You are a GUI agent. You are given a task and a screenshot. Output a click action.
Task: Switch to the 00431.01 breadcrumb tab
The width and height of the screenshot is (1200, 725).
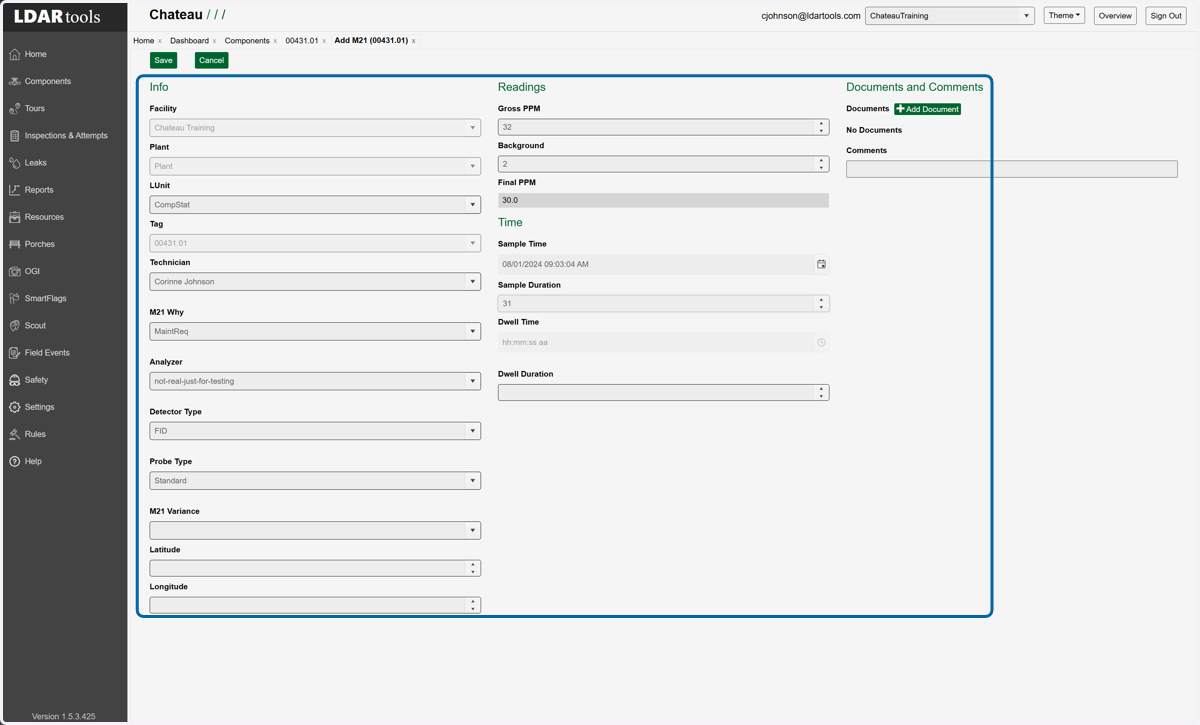coord(302,41)
